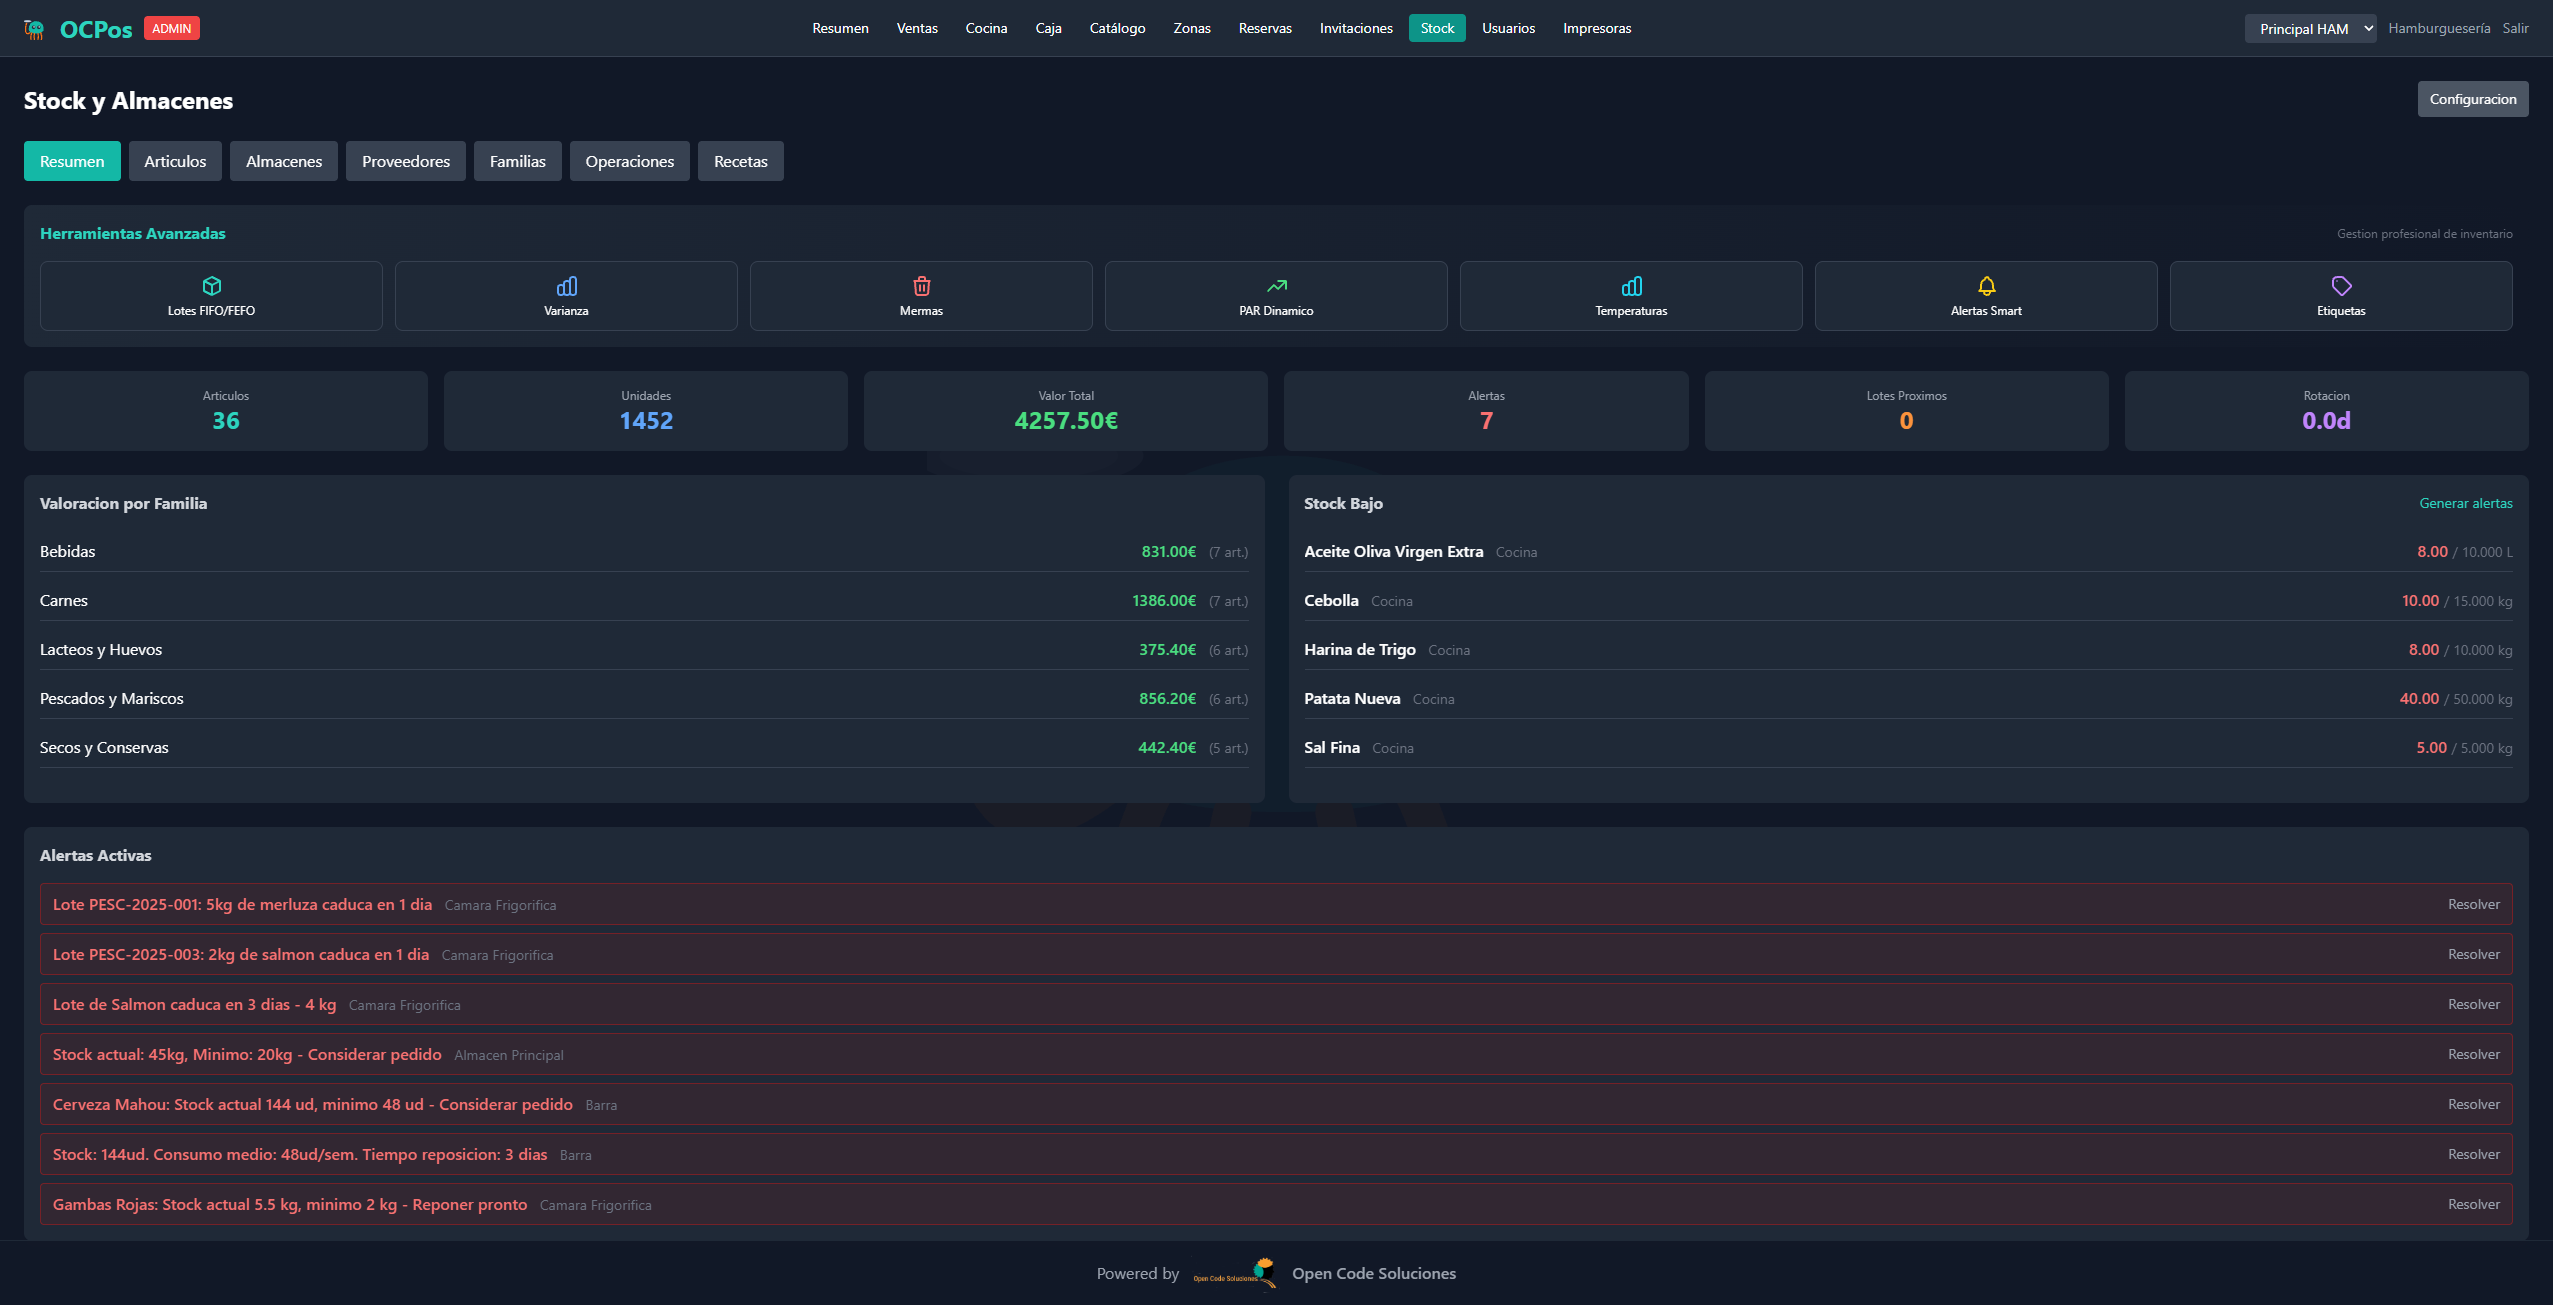
Task: Open the Alertas Smart bell icon
Action: 1986,286
